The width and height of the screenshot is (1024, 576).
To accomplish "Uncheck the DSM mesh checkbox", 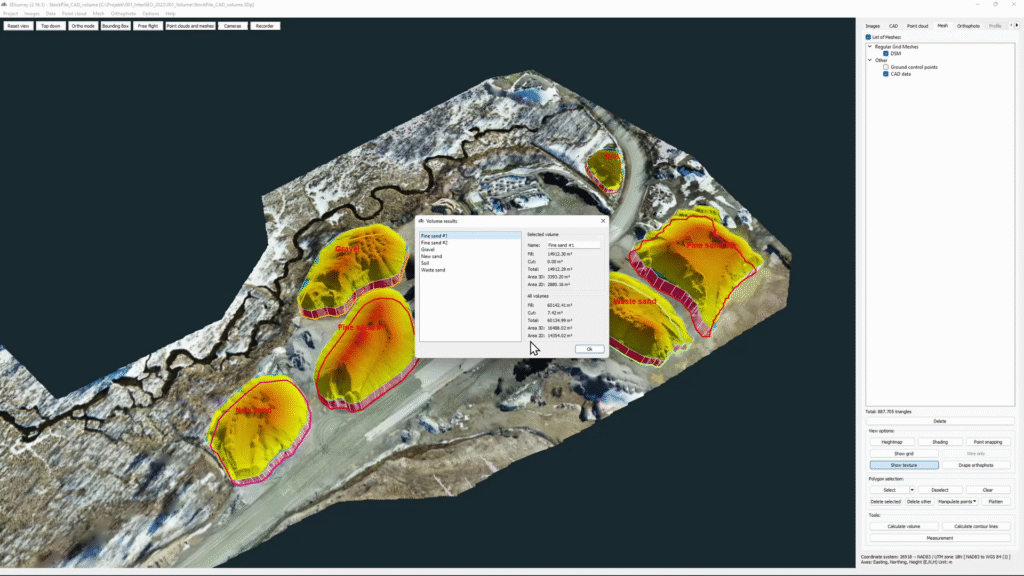I will (x=886, y=54).
